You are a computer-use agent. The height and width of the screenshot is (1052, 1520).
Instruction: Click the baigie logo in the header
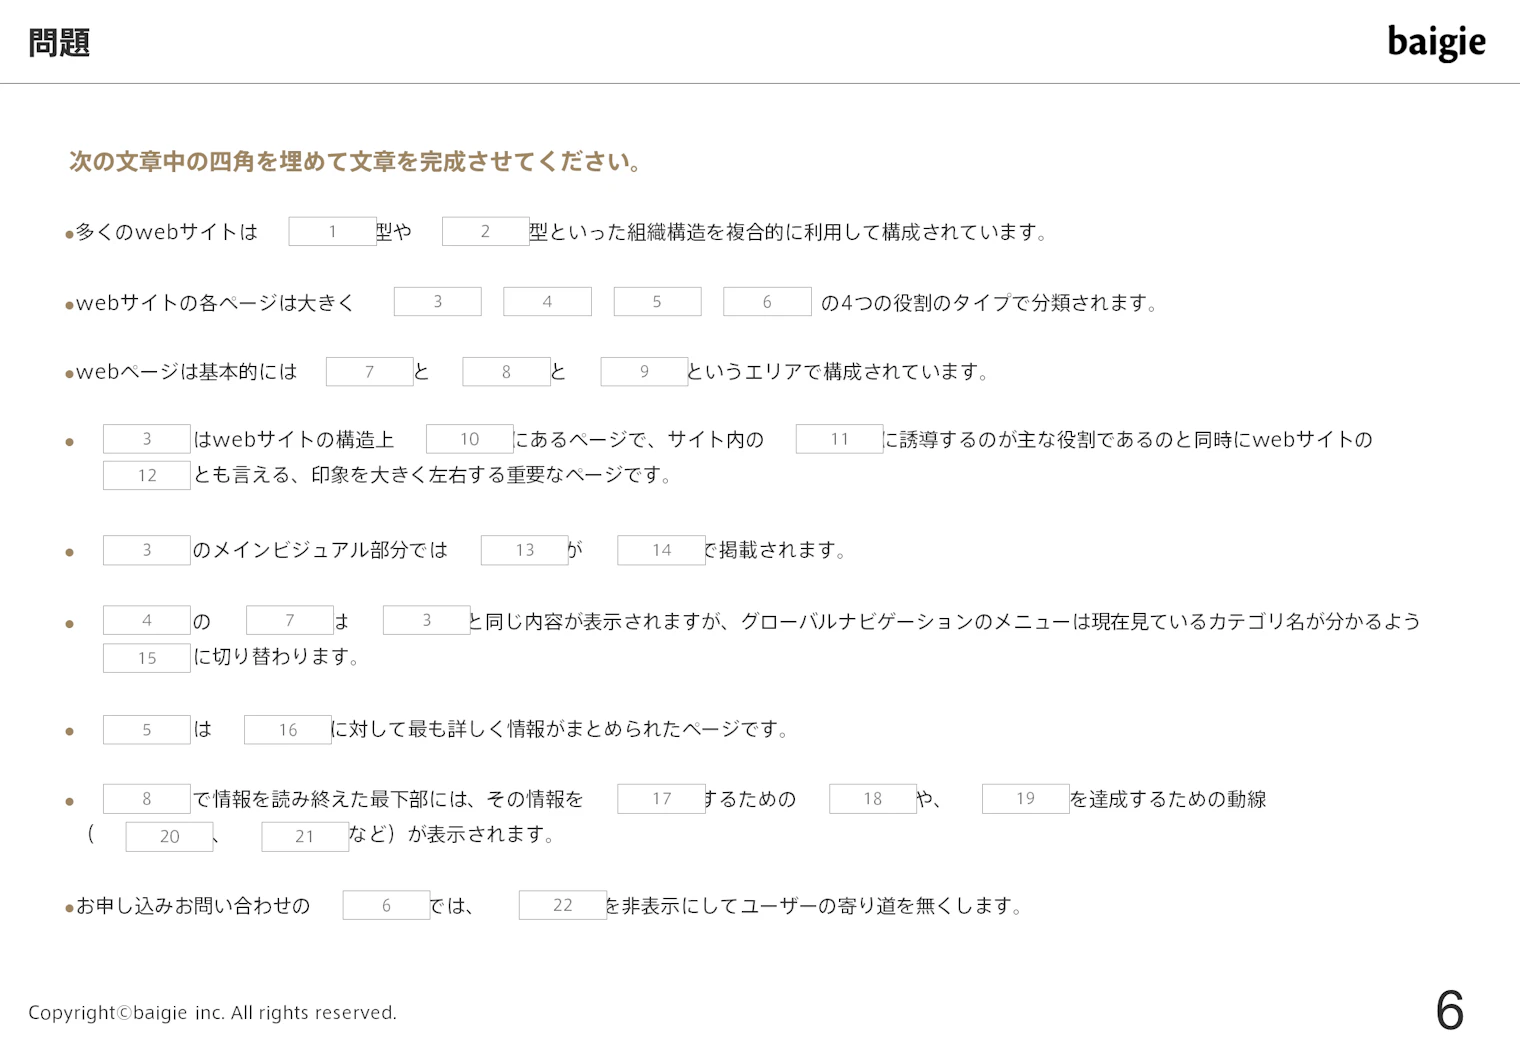coord(1436,43)
